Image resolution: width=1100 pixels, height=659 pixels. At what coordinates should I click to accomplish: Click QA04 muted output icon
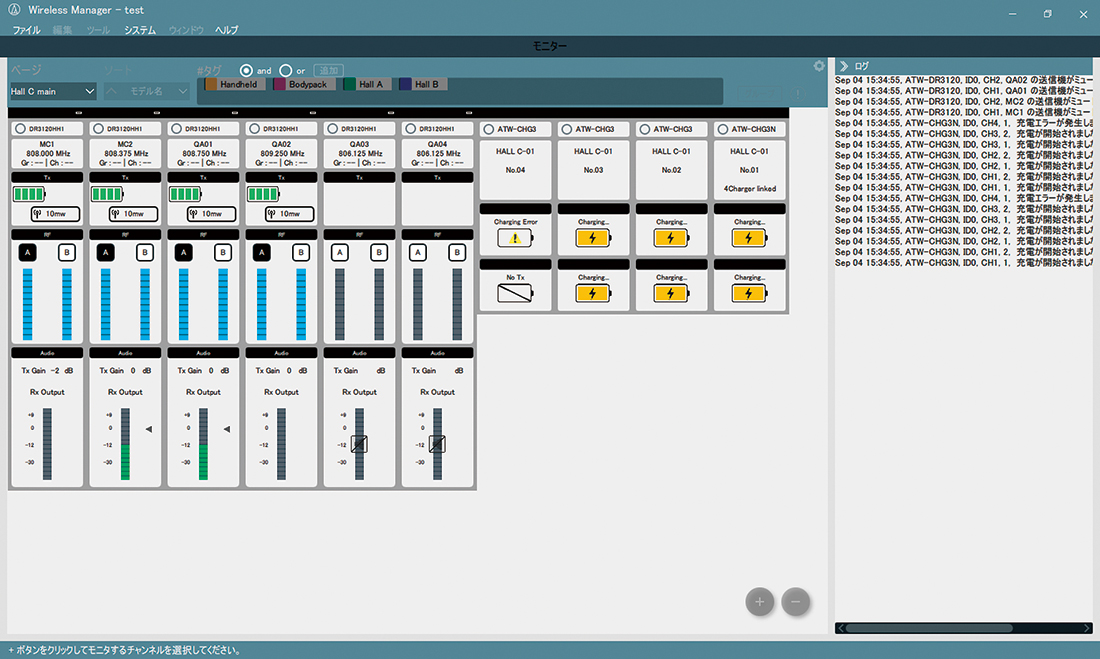click(x=437, y=444)
